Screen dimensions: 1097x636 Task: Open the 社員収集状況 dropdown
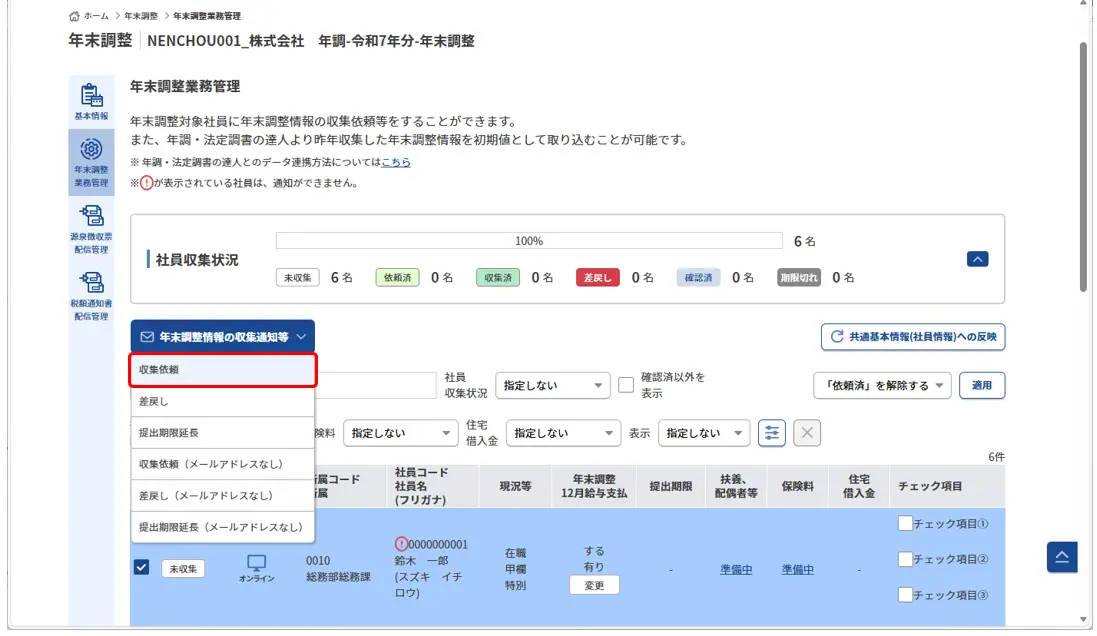pos(552,385)
